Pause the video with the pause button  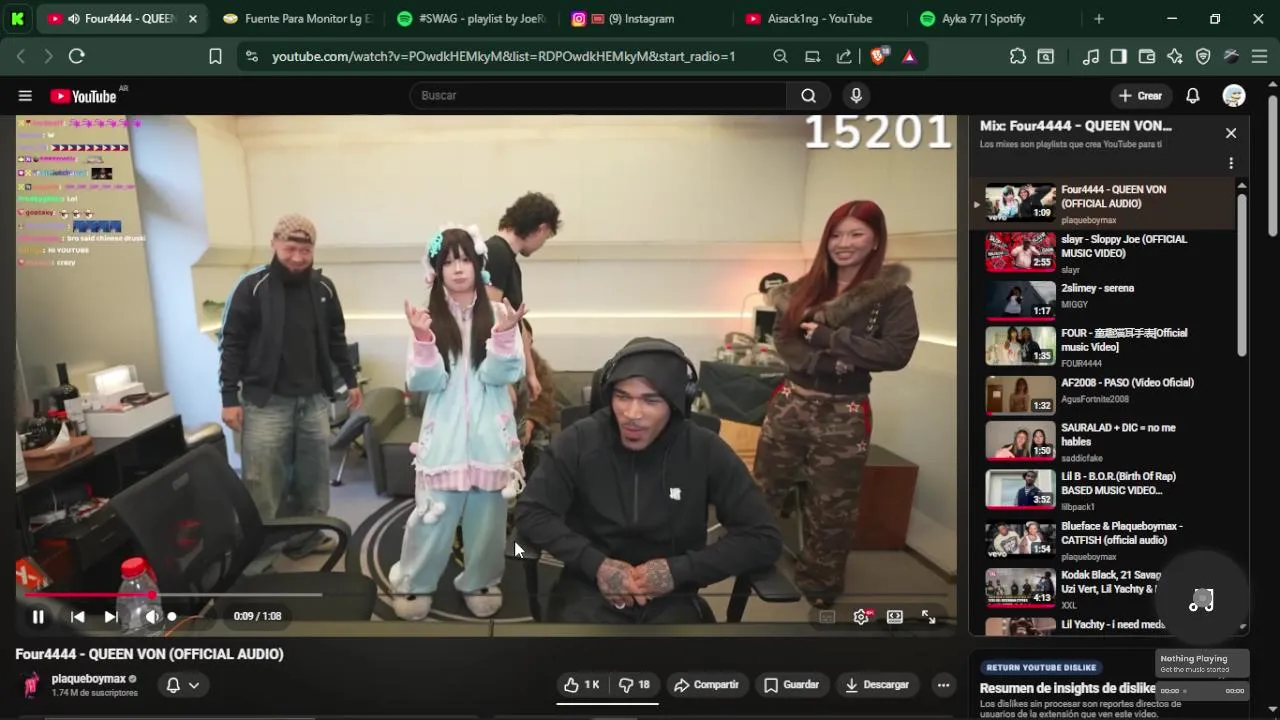(x=38, y=617)
